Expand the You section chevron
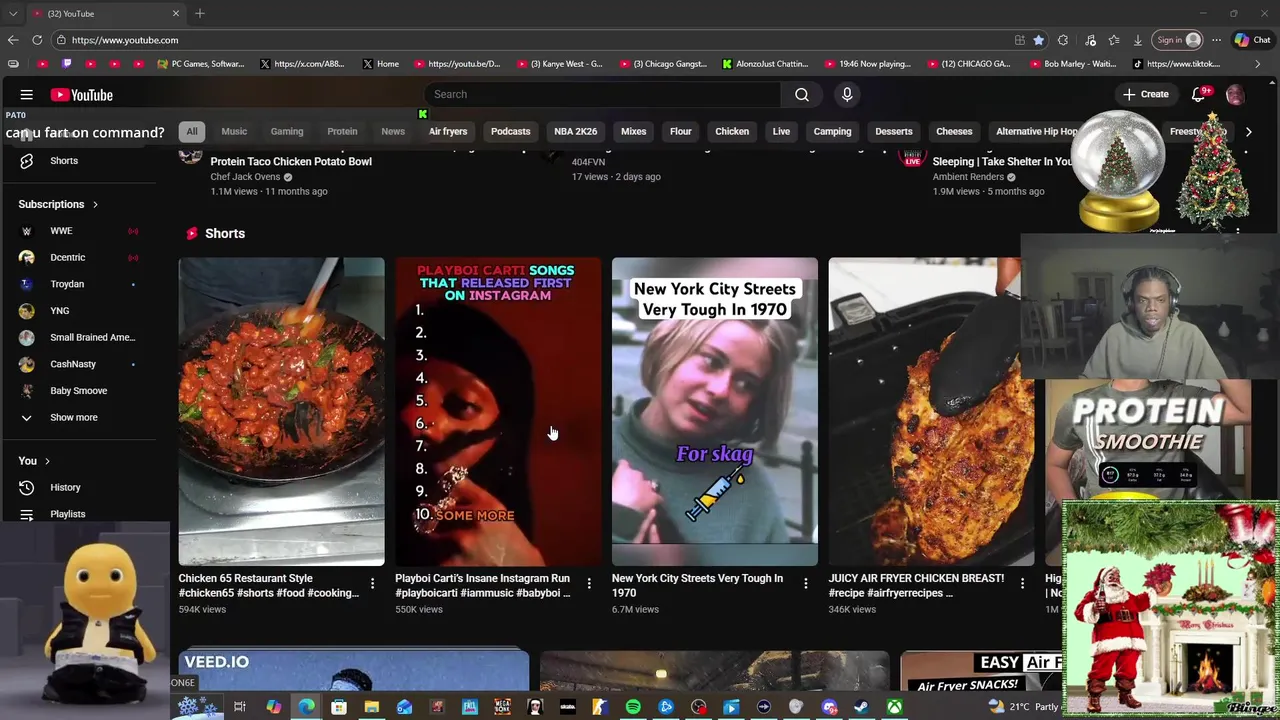Screen dimensions: 1280x720 click(45, 461)
